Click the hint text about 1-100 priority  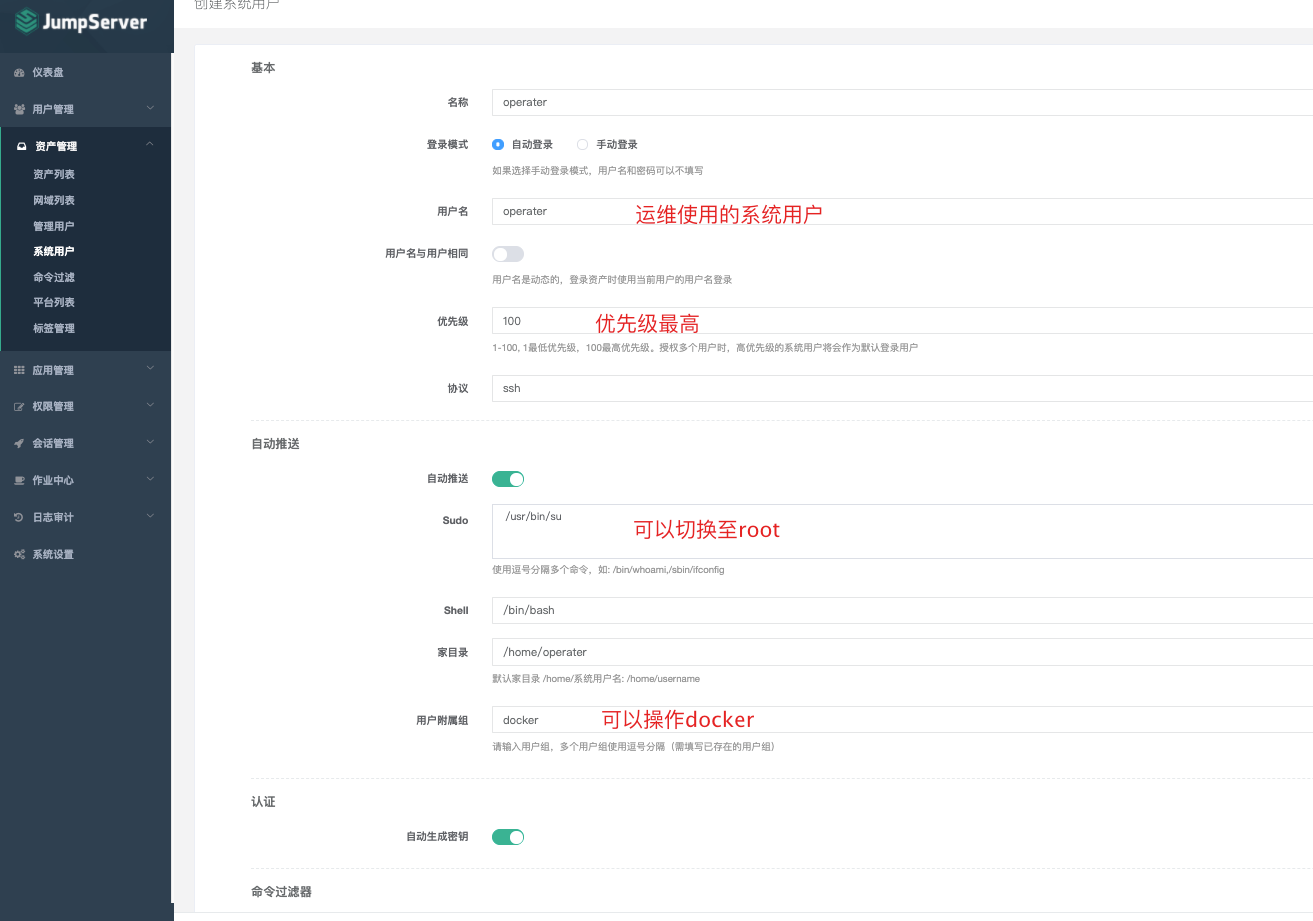pyautogui.click(x=705, y=347)
